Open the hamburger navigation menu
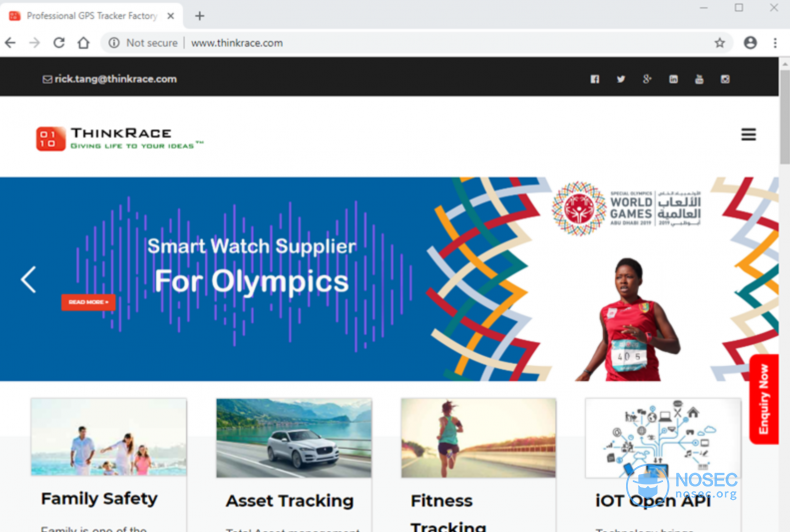Image resolution: width=790 pixels, height=532 pixels. click(x=748, y=135)
